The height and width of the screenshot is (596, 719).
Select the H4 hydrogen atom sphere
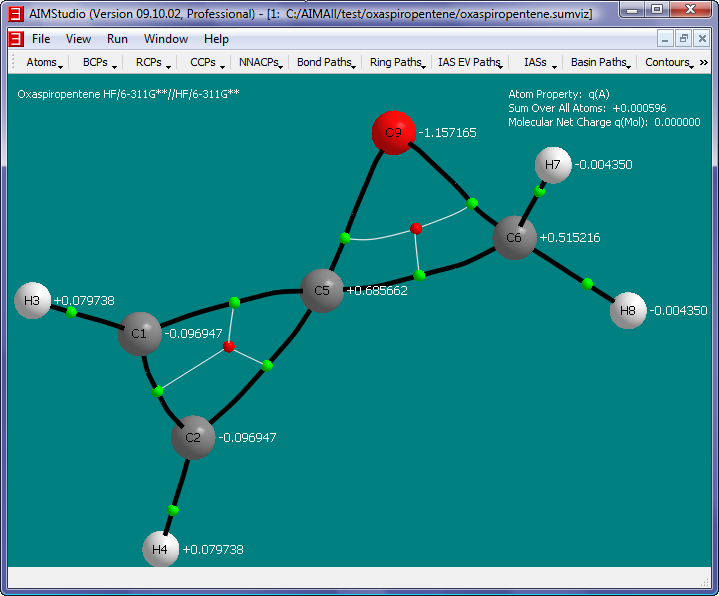tap(160, 549)
